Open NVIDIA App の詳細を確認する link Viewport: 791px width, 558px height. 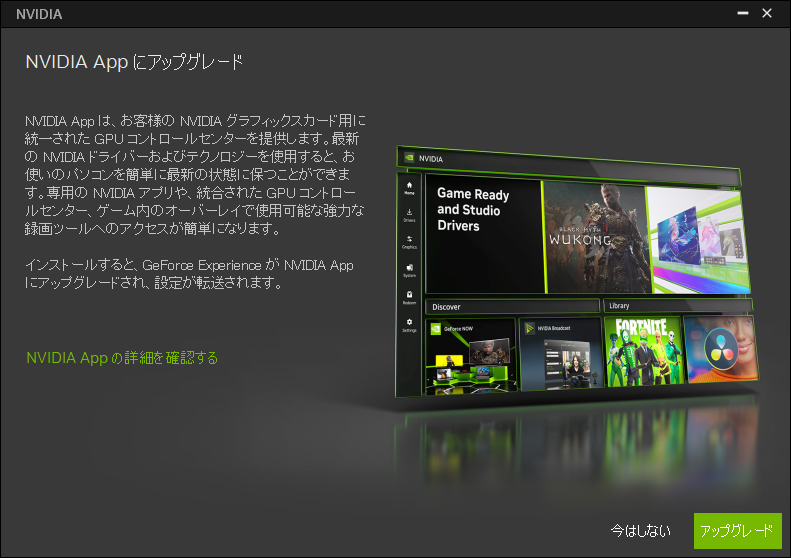[122, 357]
